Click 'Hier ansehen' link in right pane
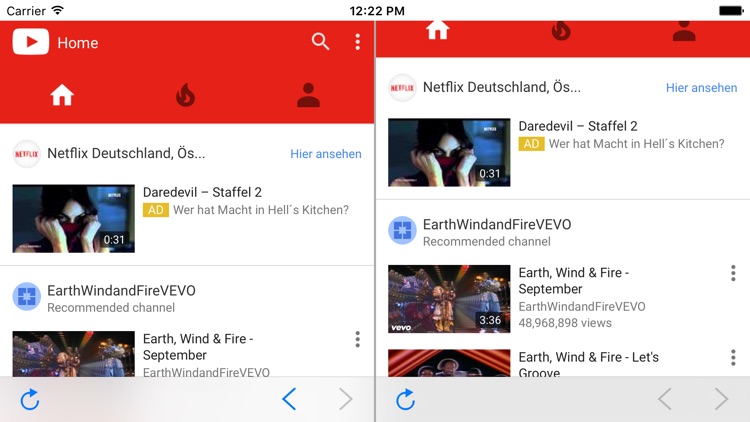 (x=701, y=88)
